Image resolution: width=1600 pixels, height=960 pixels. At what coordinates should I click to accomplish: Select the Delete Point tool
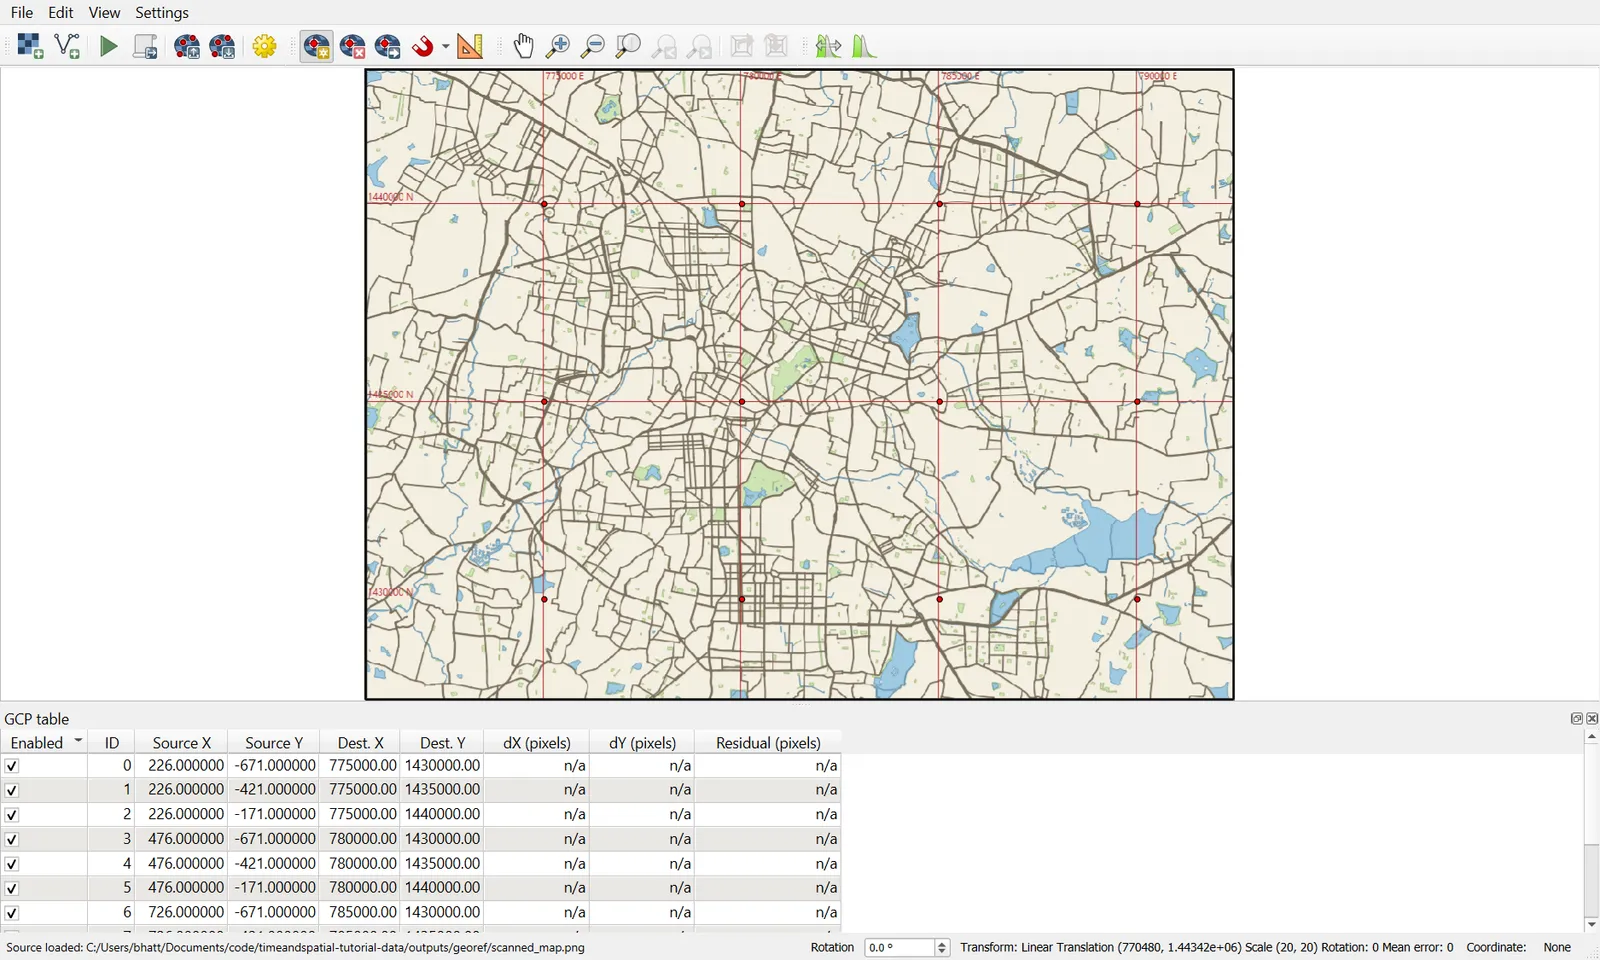pos(353,46)
